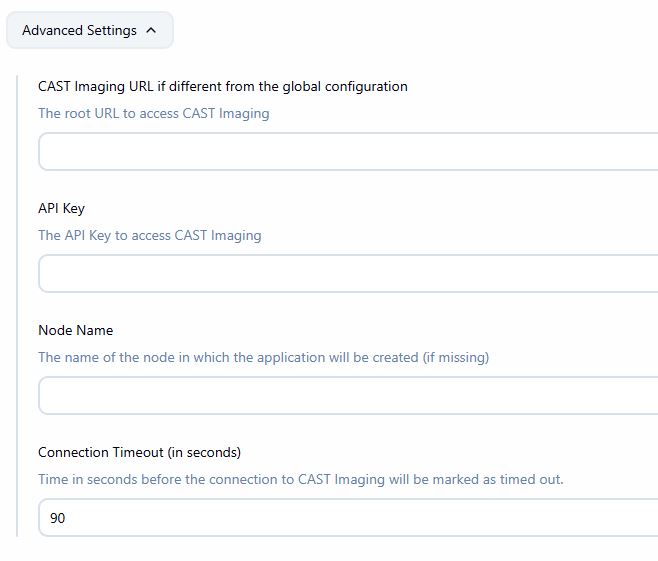Collapse the Advanced Settings section

[x=89, y=30]
